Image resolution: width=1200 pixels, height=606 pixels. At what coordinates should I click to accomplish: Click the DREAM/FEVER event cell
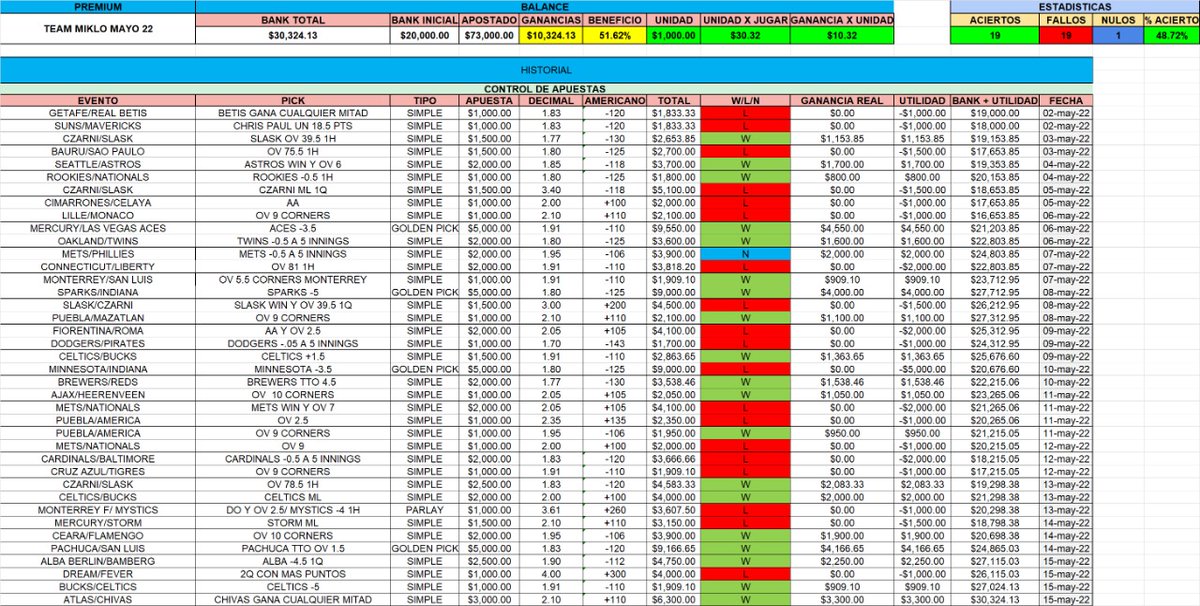(97, 573)
